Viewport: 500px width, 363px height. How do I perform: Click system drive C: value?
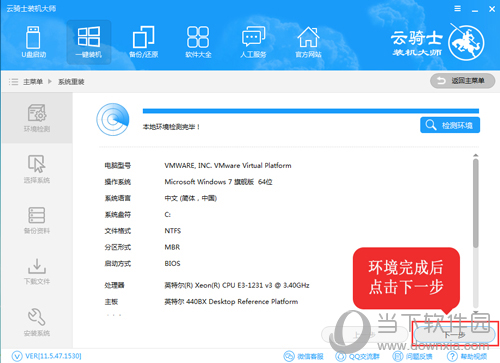tap(167, 214)
